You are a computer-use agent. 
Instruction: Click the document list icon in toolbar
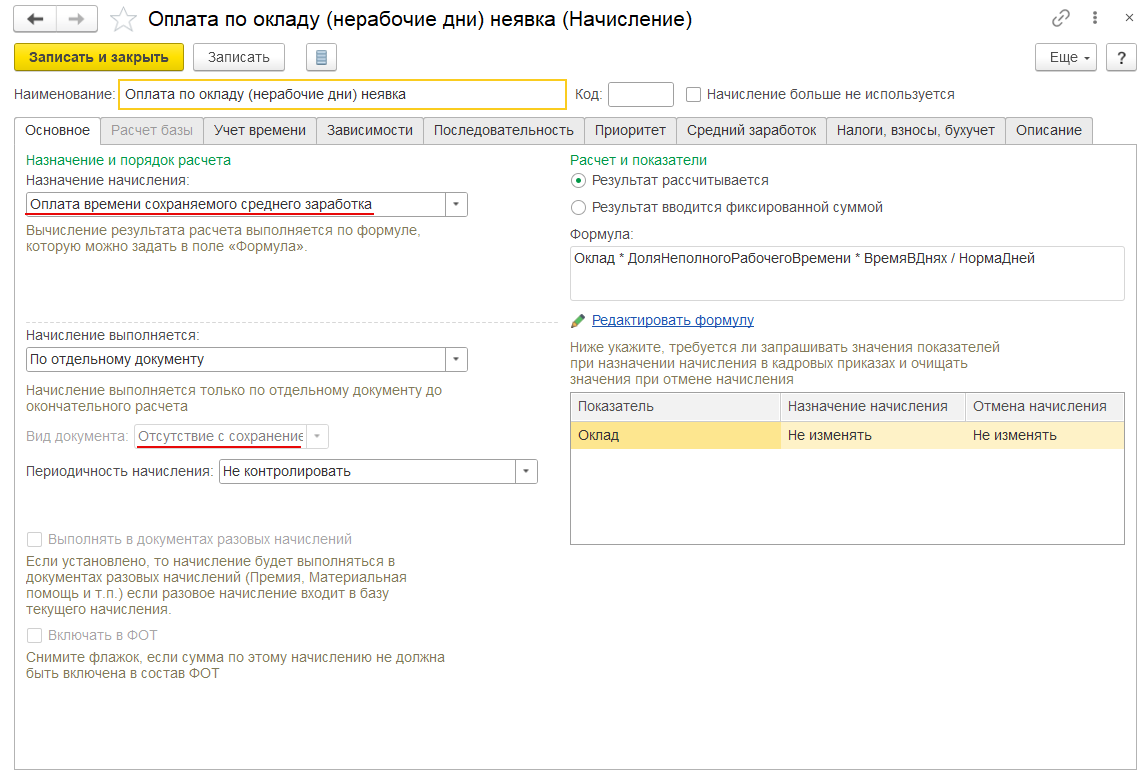coord(321,57)
